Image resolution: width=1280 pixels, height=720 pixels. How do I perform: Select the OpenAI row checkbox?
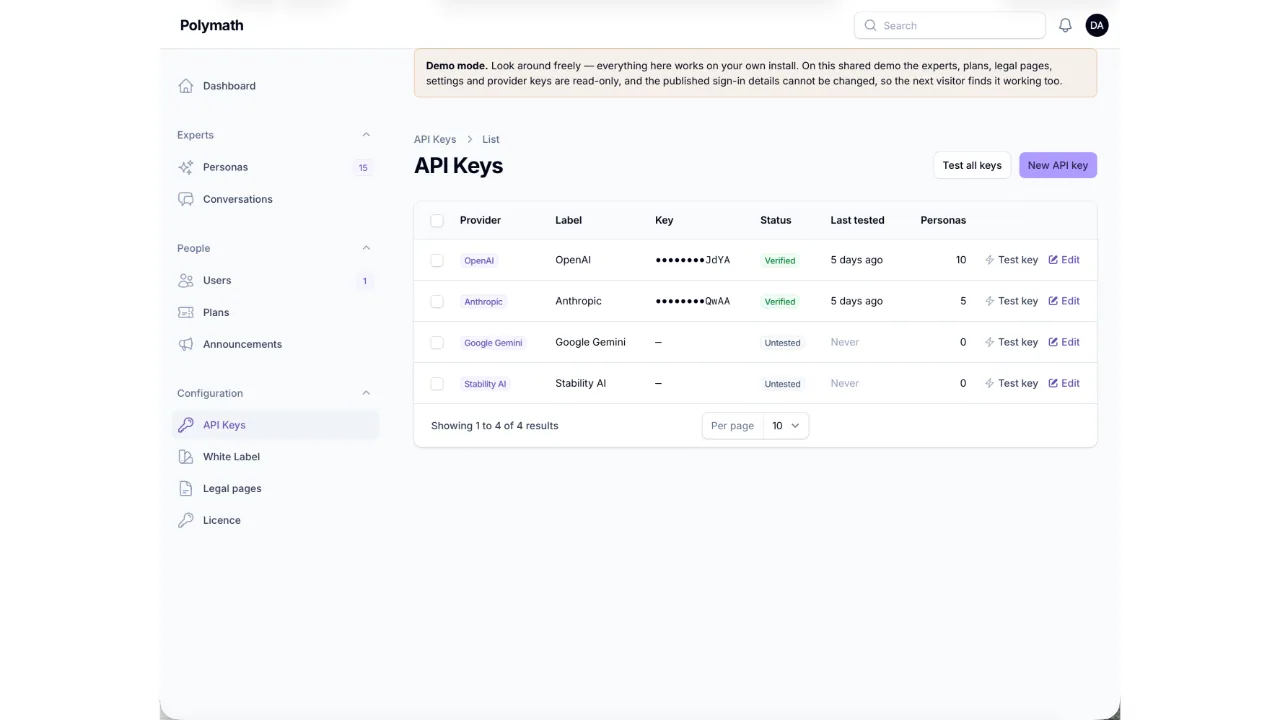coord(437,260)
